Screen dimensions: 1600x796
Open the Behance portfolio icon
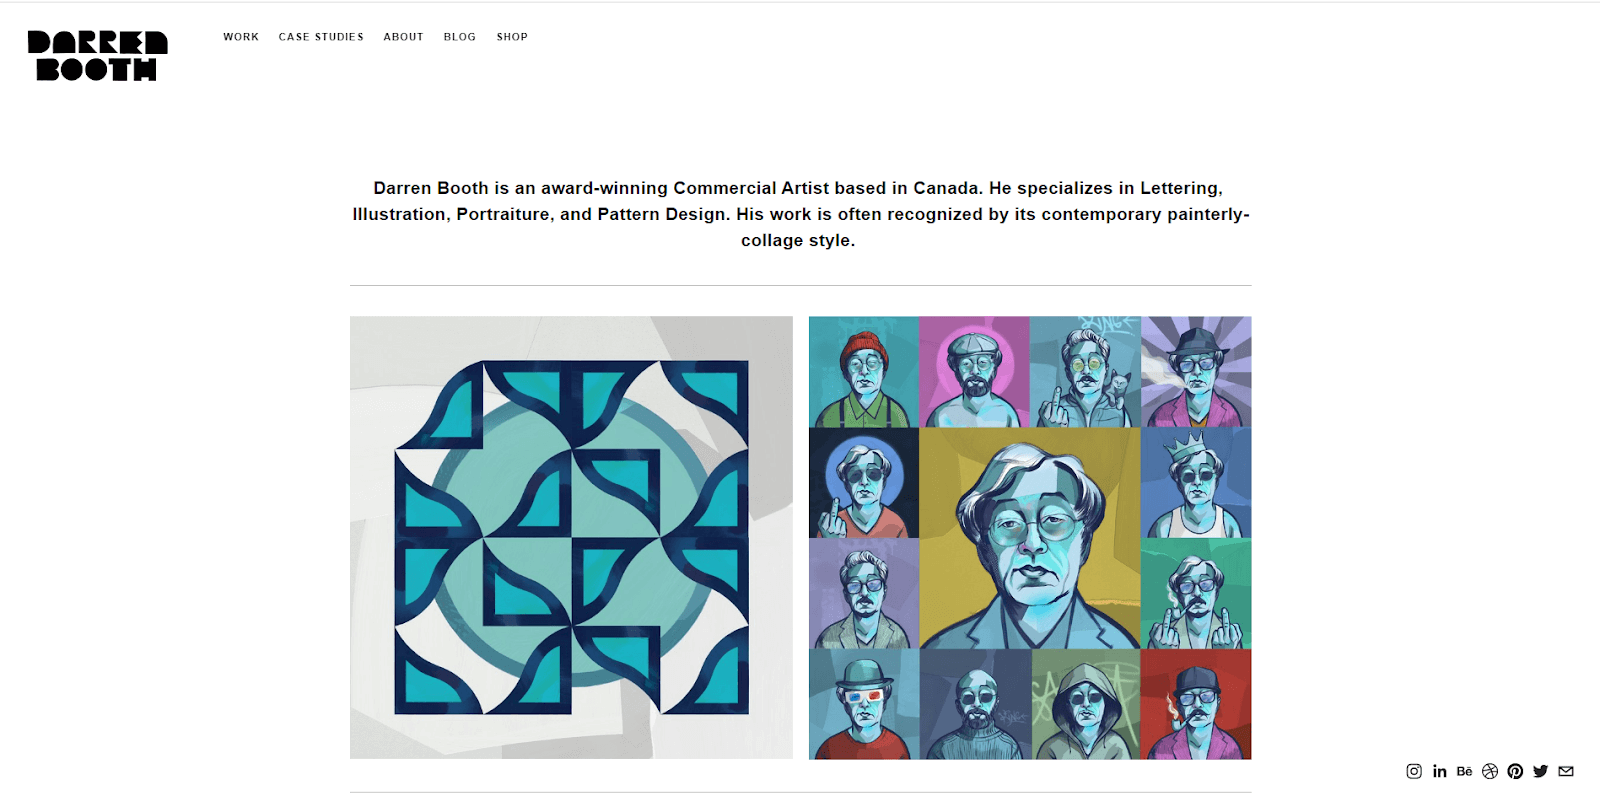pos(1464,771)
